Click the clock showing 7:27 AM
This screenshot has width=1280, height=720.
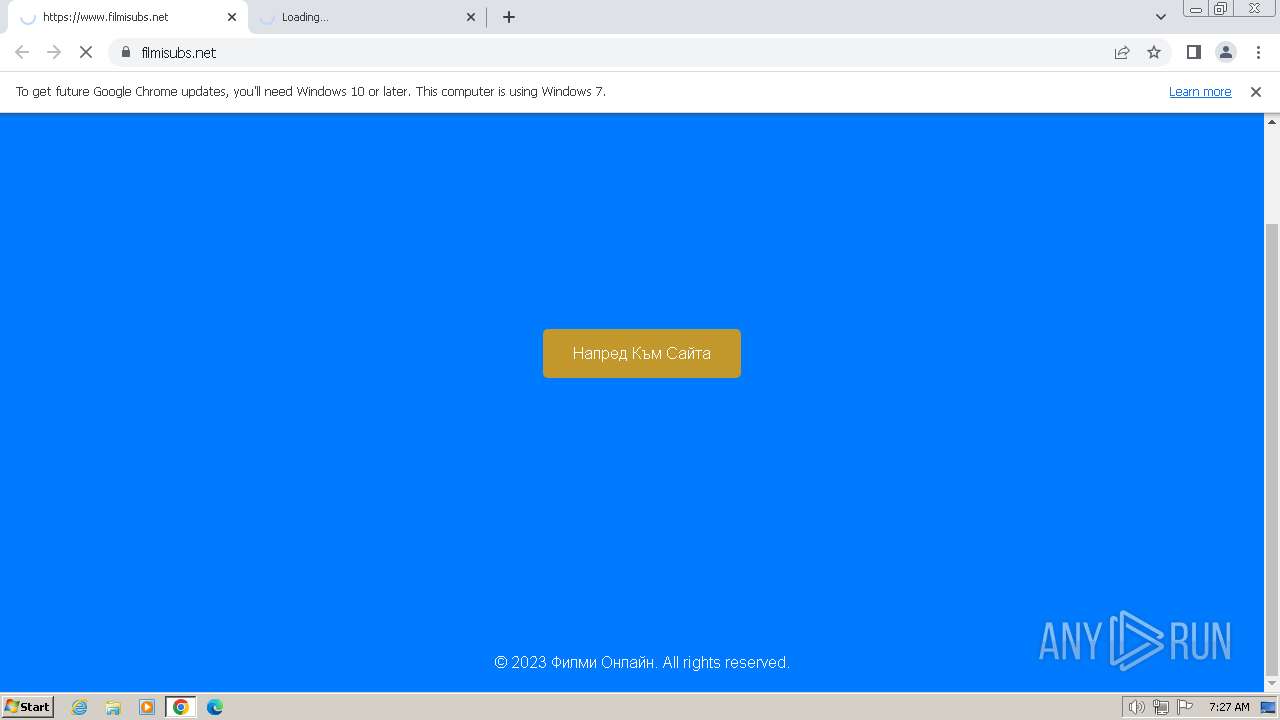tap(1229, 707)
